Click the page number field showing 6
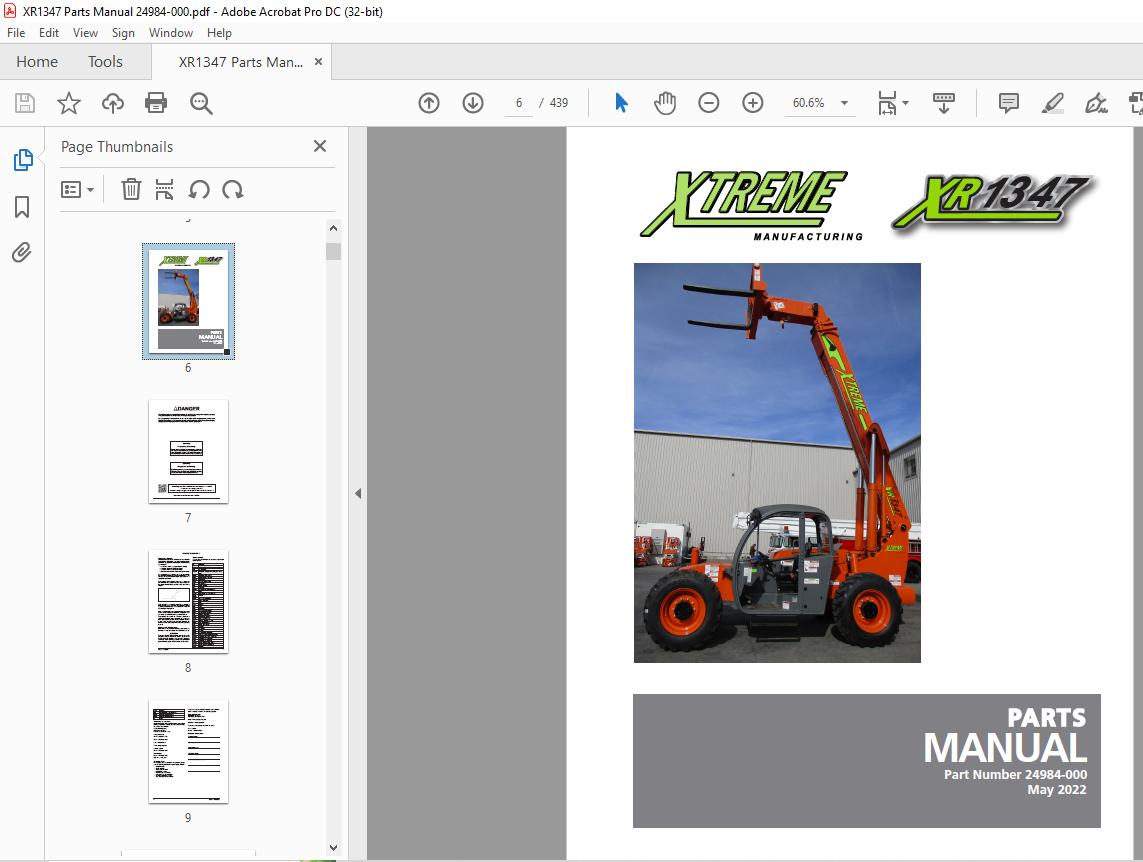This screenshot has height=862, width=1143. pyautogui.click(x=519, y=103)
